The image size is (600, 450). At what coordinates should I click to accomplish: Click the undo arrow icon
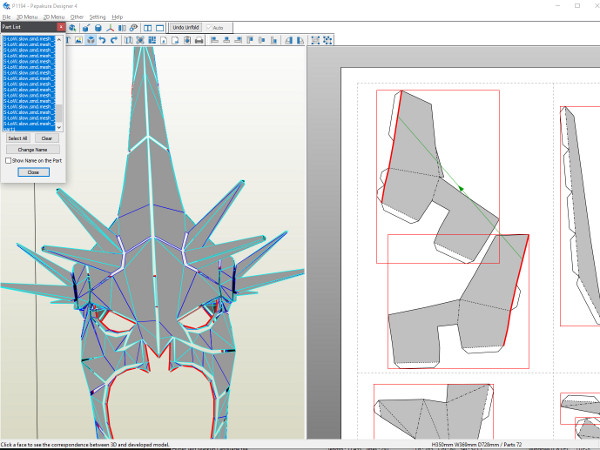point(102,40)
